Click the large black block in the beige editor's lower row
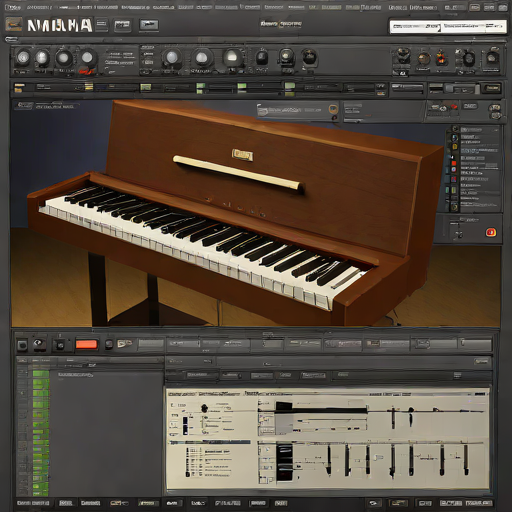 click(x=285, y=462)
